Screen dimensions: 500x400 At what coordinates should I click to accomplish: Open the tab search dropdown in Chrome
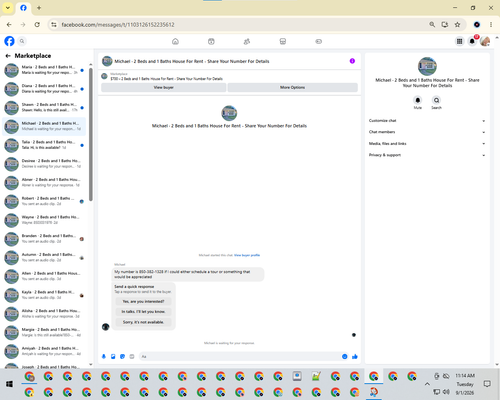click(8, 8)
